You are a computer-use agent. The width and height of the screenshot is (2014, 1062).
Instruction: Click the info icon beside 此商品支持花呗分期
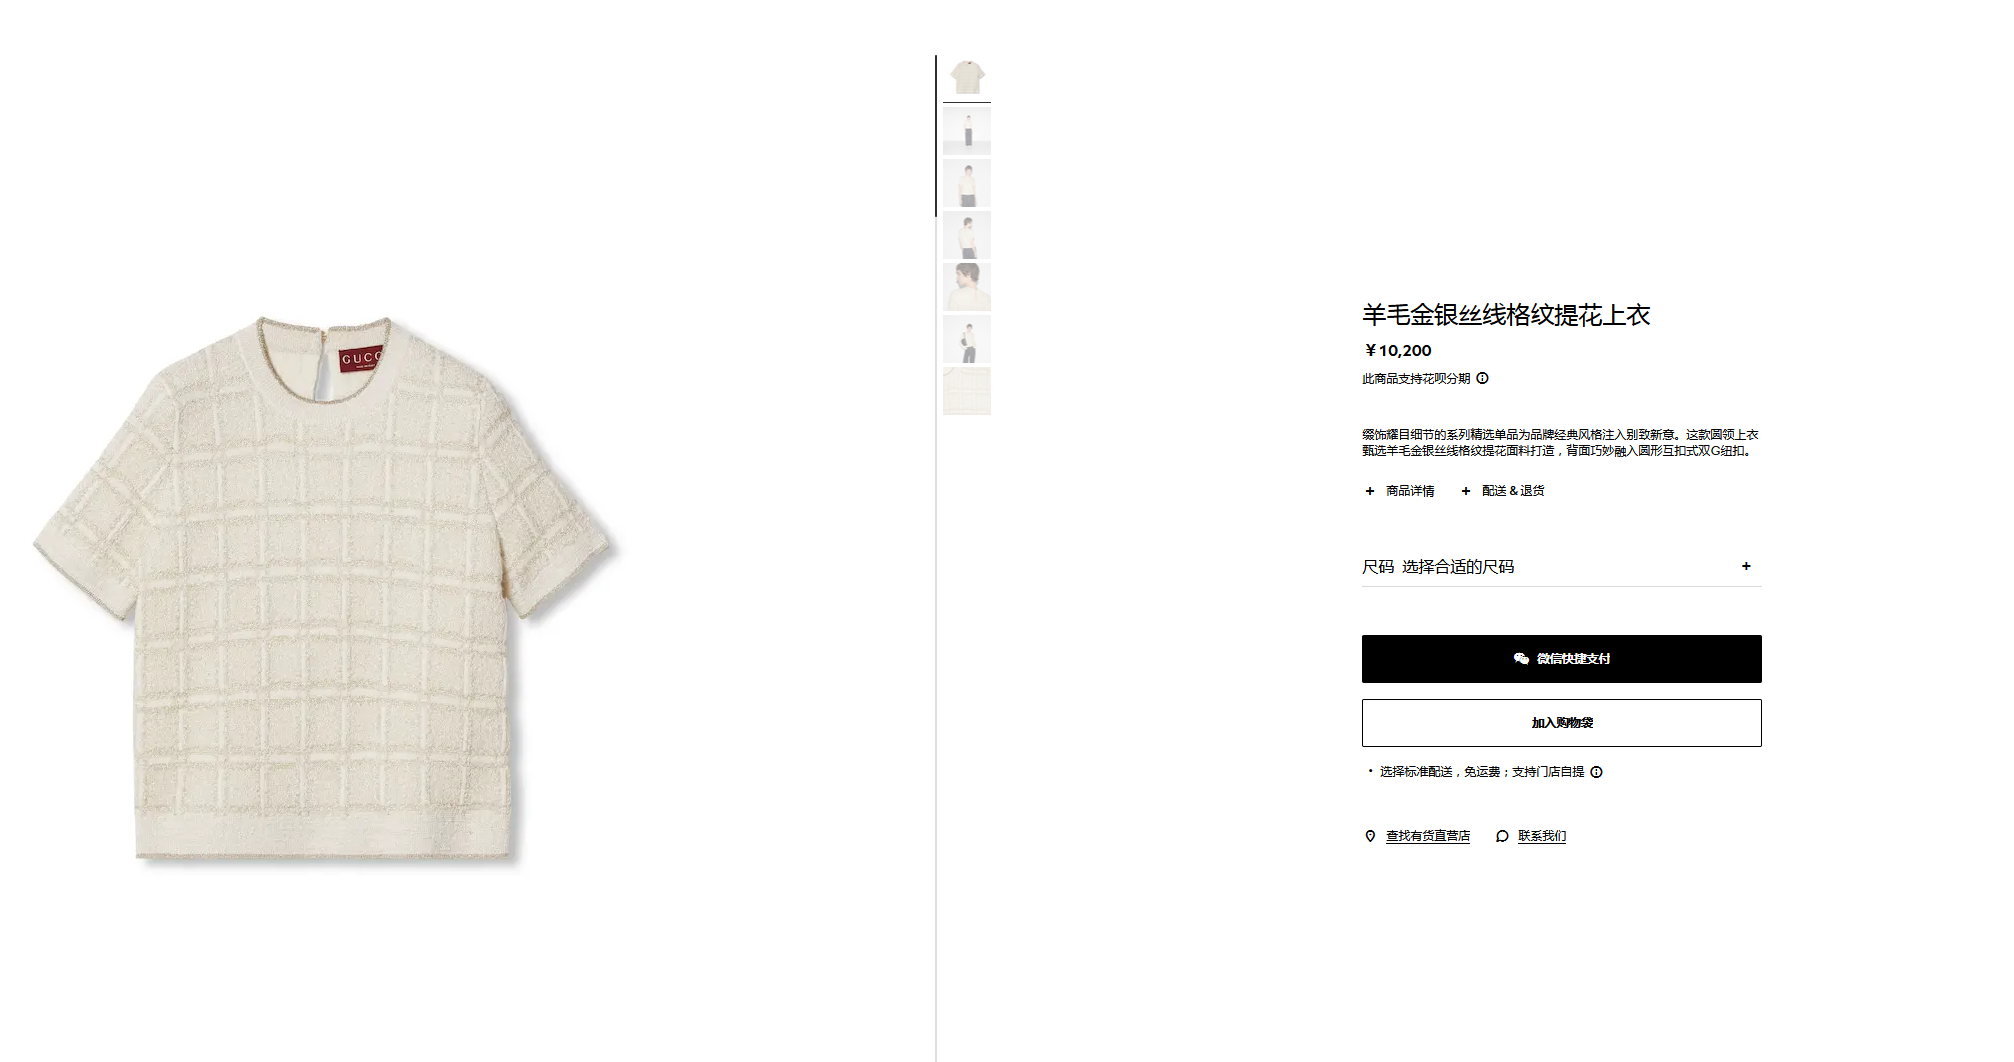(1482, 378)
